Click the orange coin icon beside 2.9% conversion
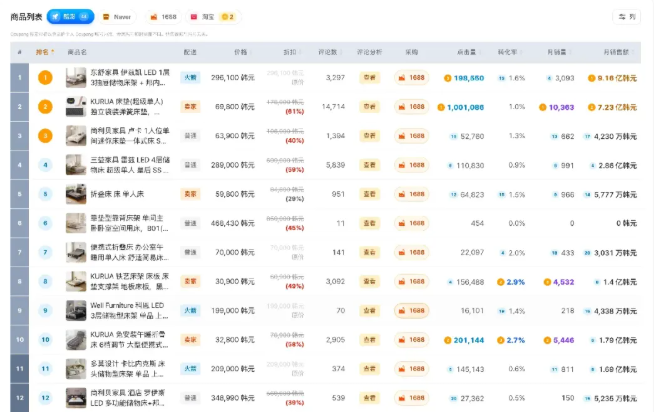This screenshot has height=418, width=654. [501, 282]
